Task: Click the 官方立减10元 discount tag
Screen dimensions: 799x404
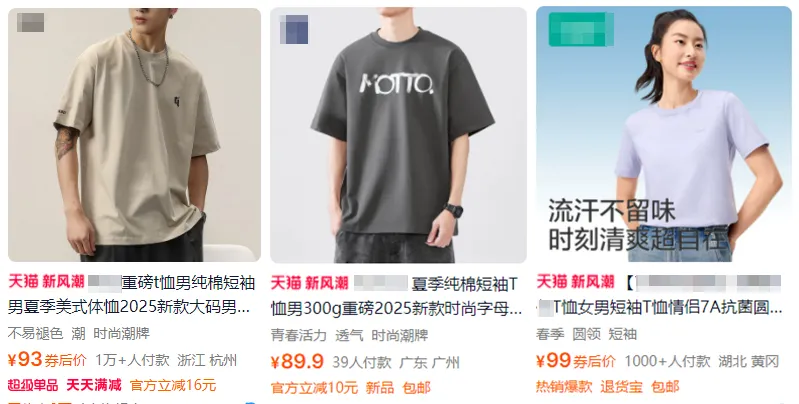Action: 314,388
